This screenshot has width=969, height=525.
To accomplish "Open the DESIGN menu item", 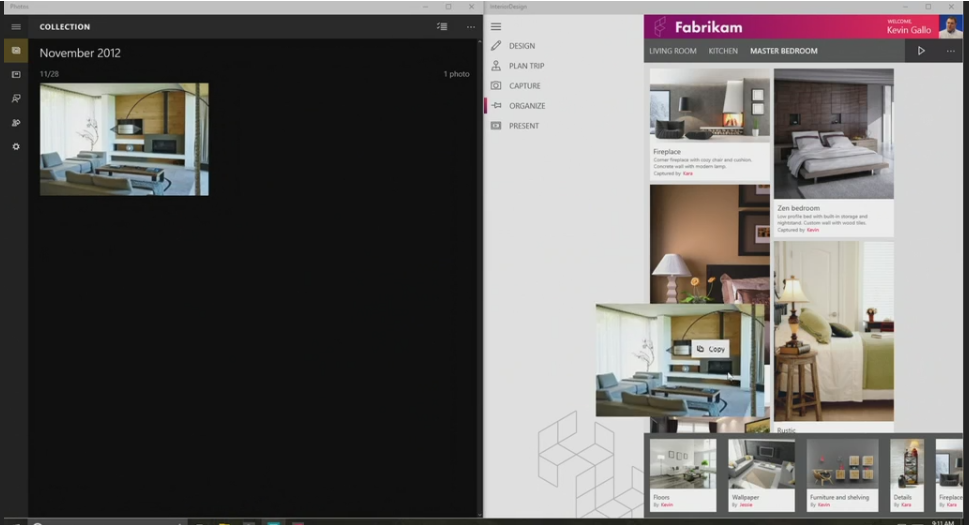I will (x=522, y=46).
